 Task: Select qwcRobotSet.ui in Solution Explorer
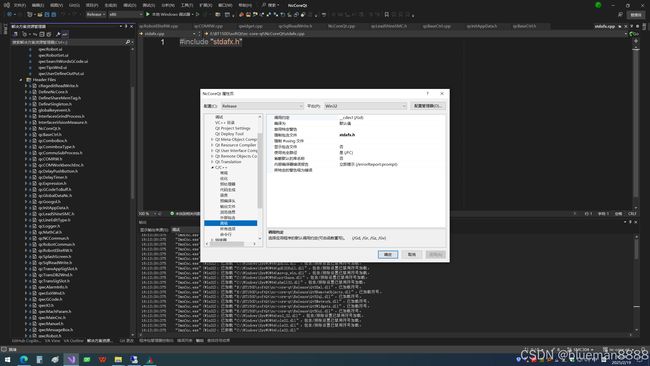pos(53,55)
